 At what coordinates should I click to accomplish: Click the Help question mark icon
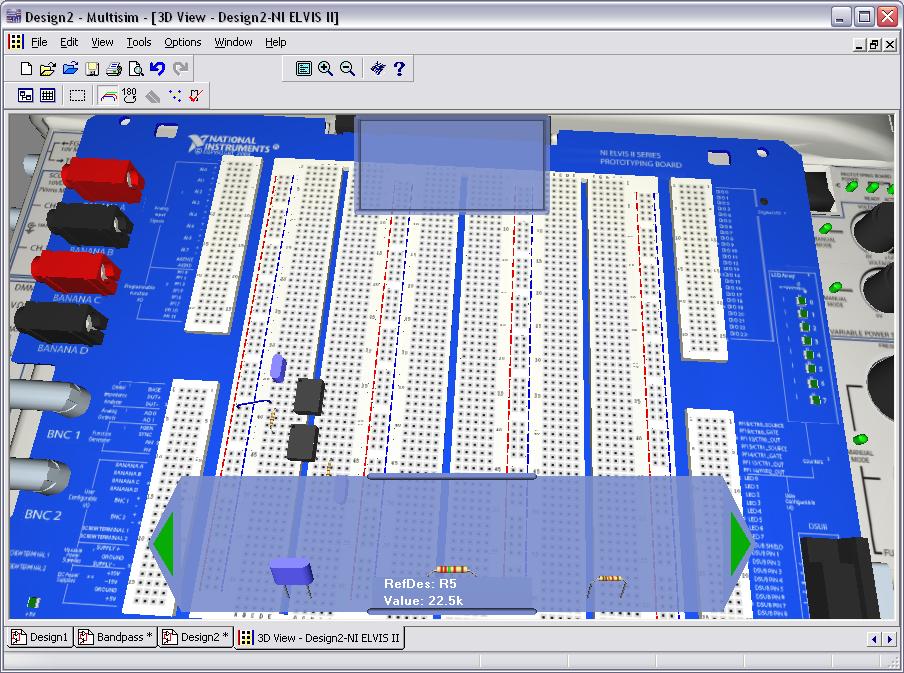point(400,69)
